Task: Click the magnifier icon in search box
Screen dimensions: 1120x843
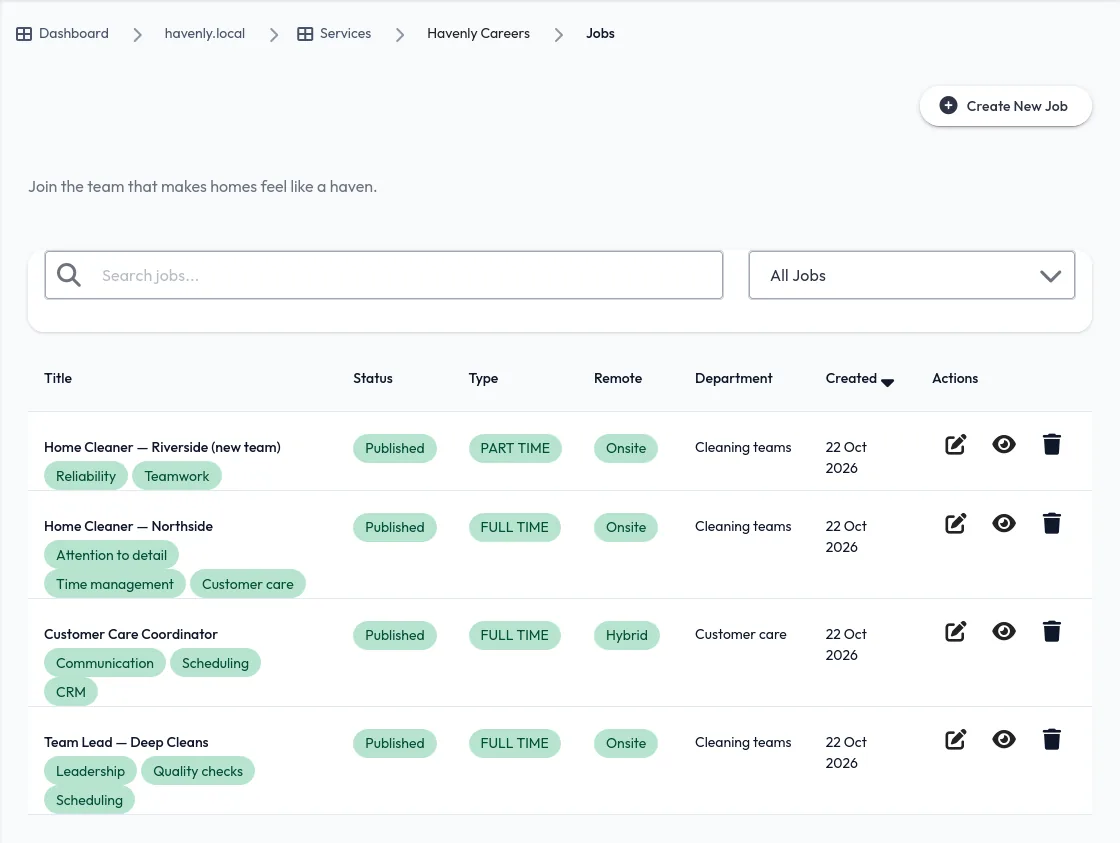Action: [69, 275]
